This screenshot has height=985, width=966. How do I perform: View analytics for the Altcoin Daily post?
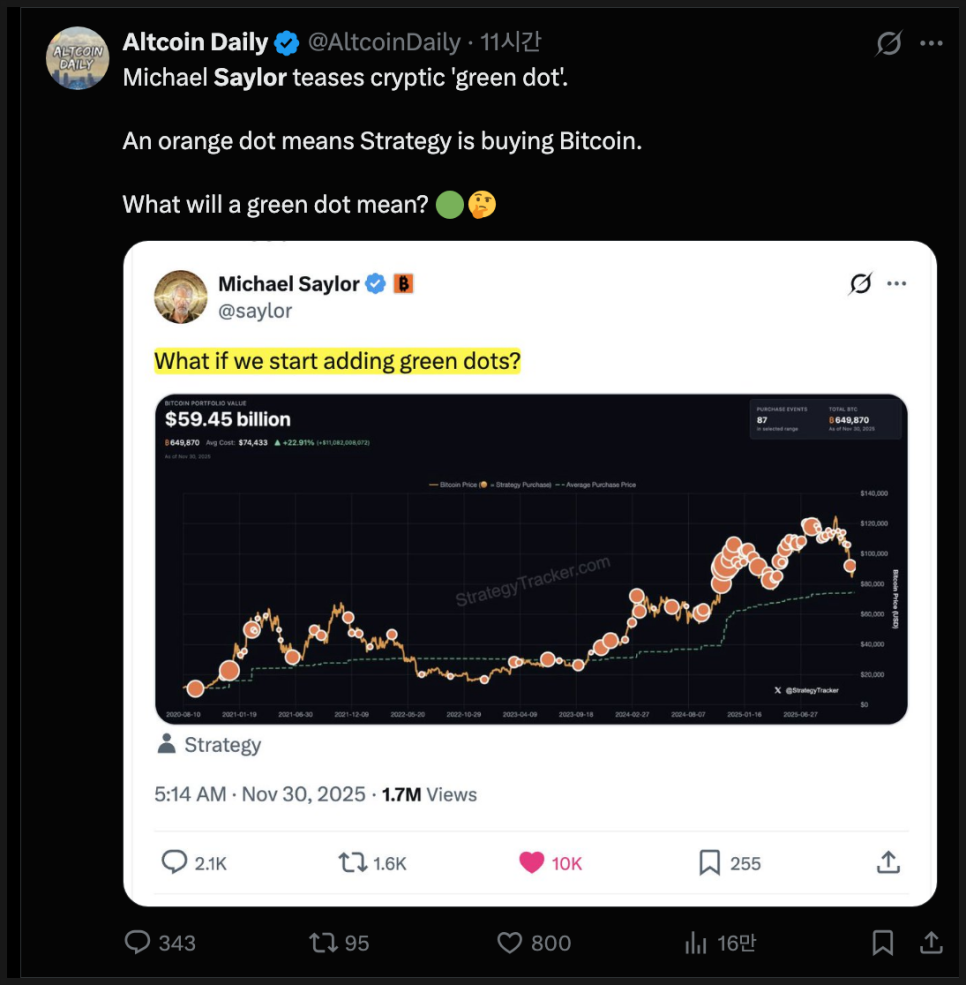point(695,942)
